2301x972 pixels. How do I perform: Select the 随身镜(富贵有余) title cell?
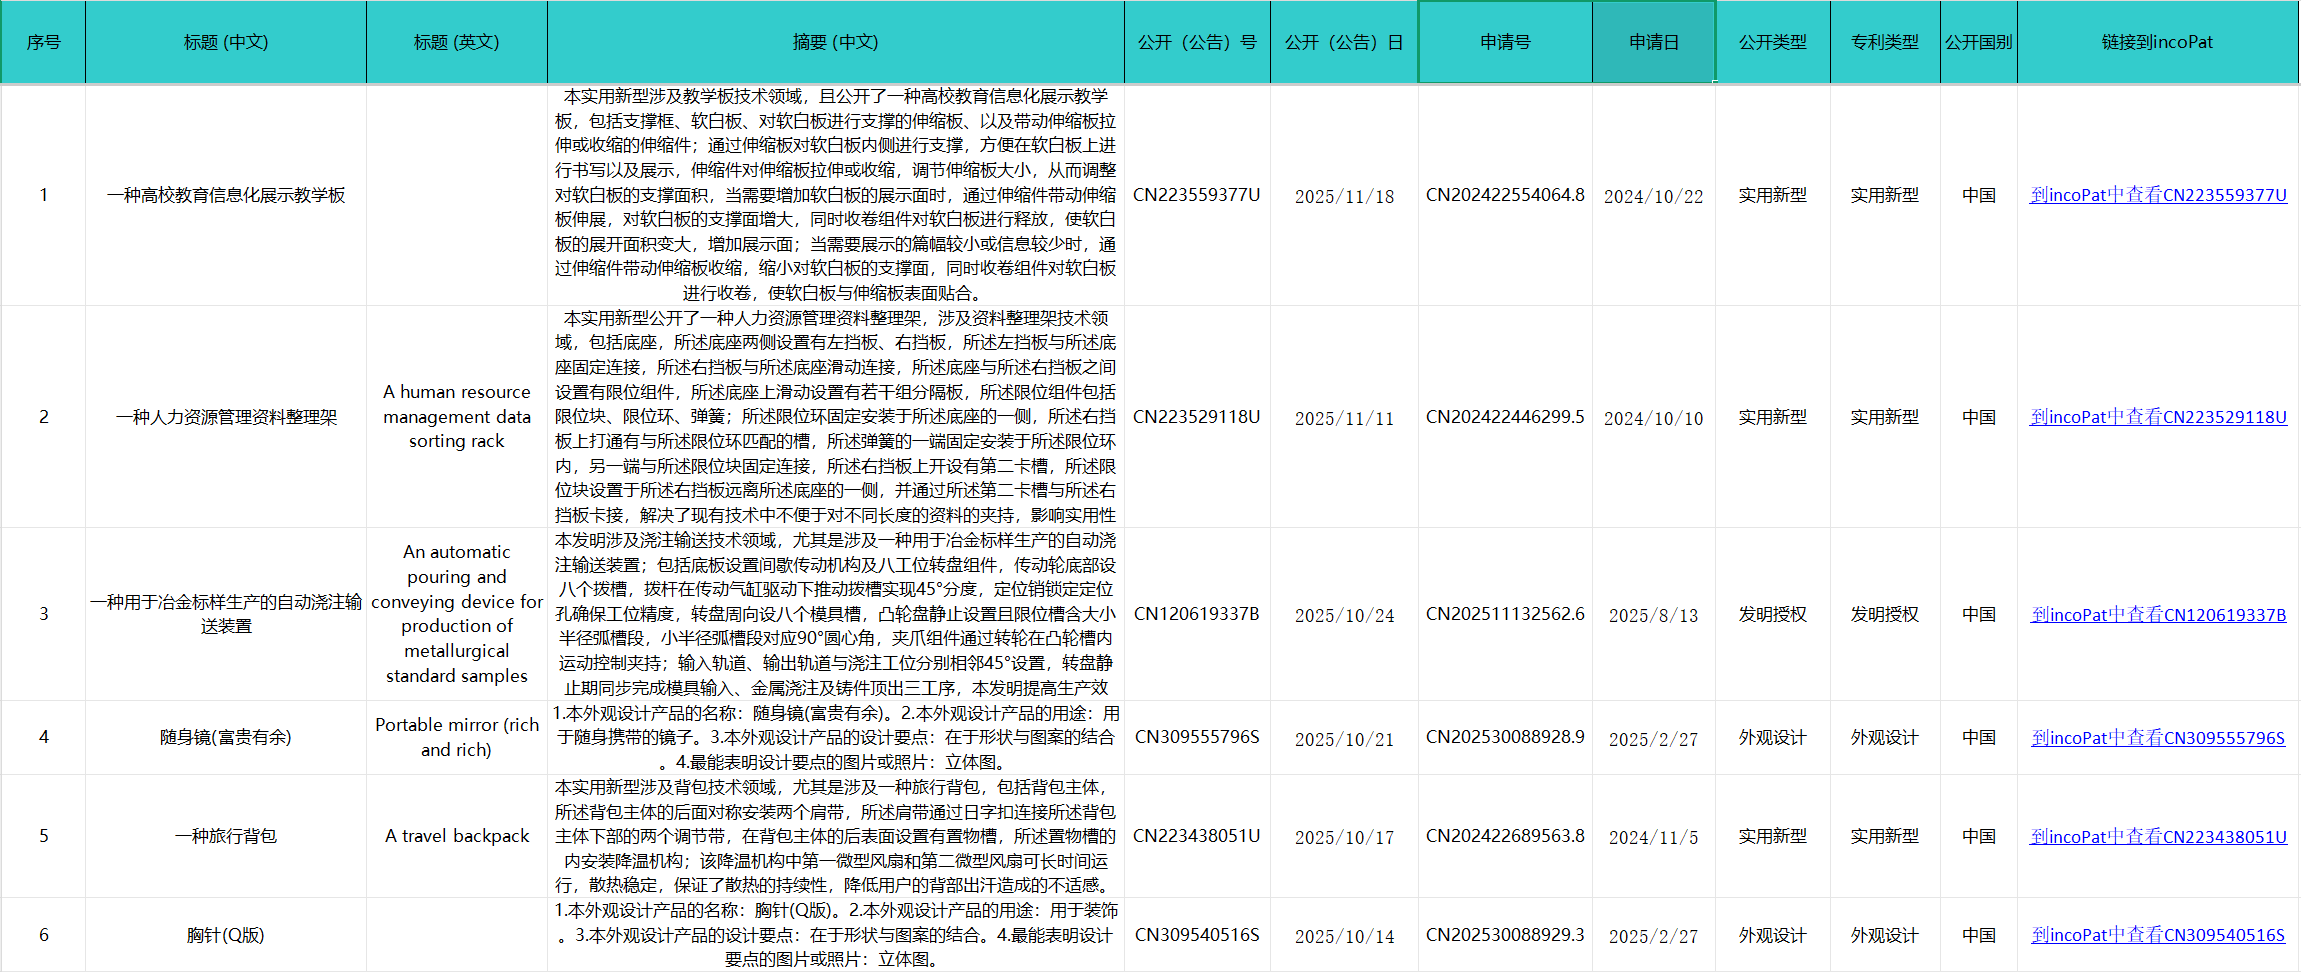click(226, 737)
